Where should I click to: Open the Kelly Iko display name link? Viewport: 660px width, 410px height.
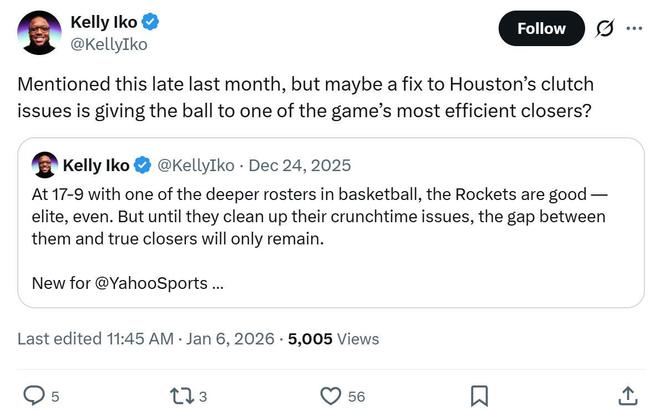(x=104, y=22)
